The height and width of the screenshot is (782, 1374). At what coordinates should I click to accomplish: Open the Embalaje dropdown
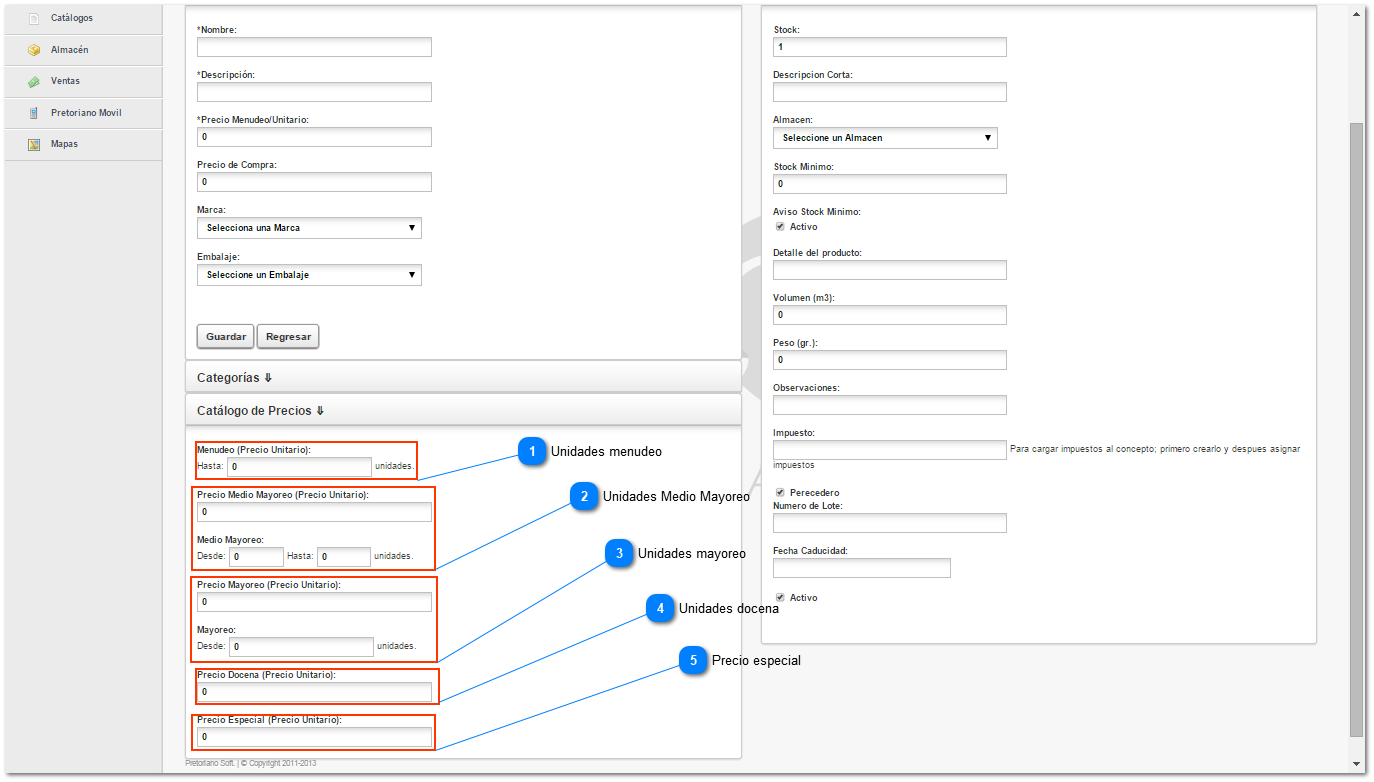click(x=309, y=275)
